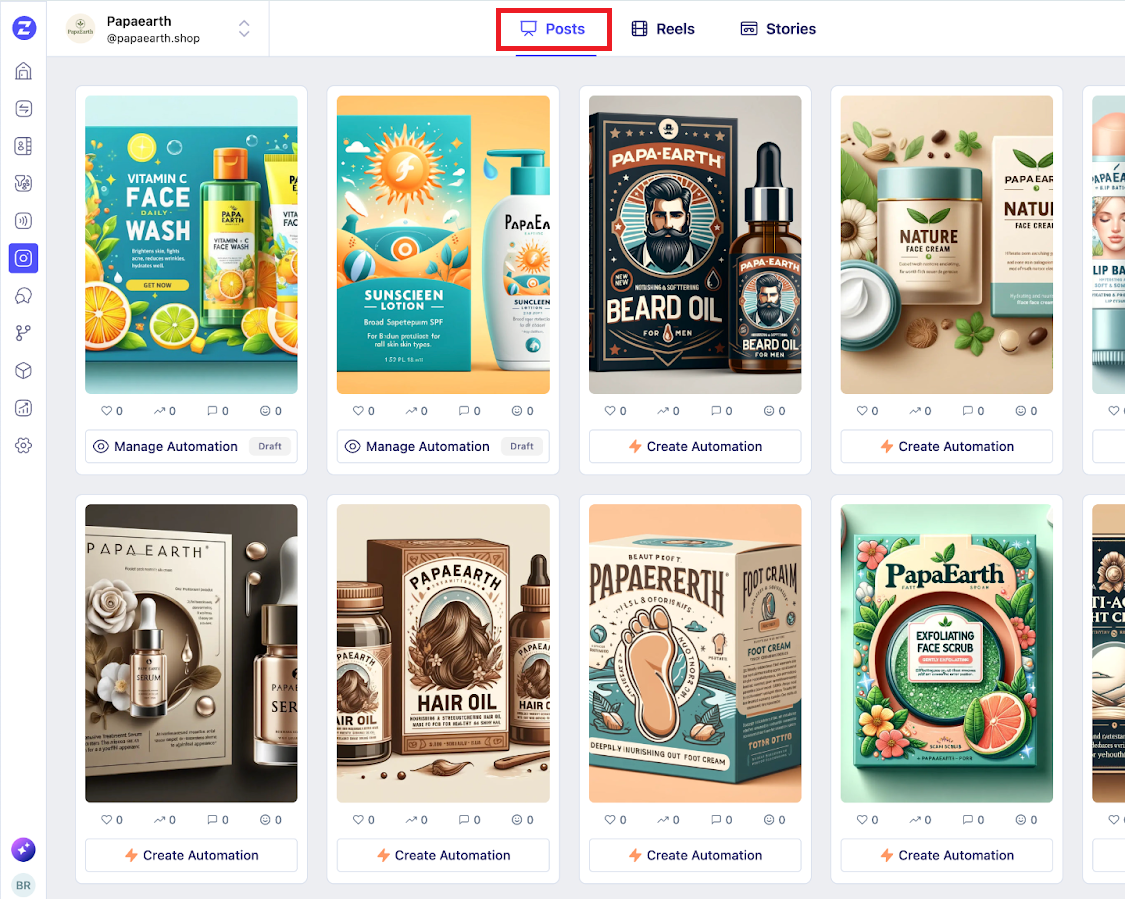Switch to the Stories tab

(778, 29)
